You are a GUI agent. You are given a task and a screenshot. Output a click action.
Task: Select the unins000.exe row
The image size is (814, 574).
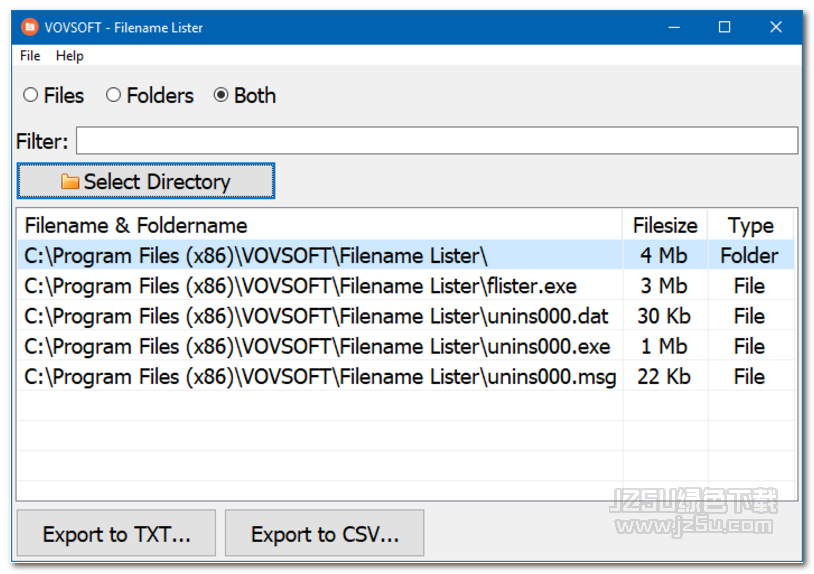coord(406,346)
